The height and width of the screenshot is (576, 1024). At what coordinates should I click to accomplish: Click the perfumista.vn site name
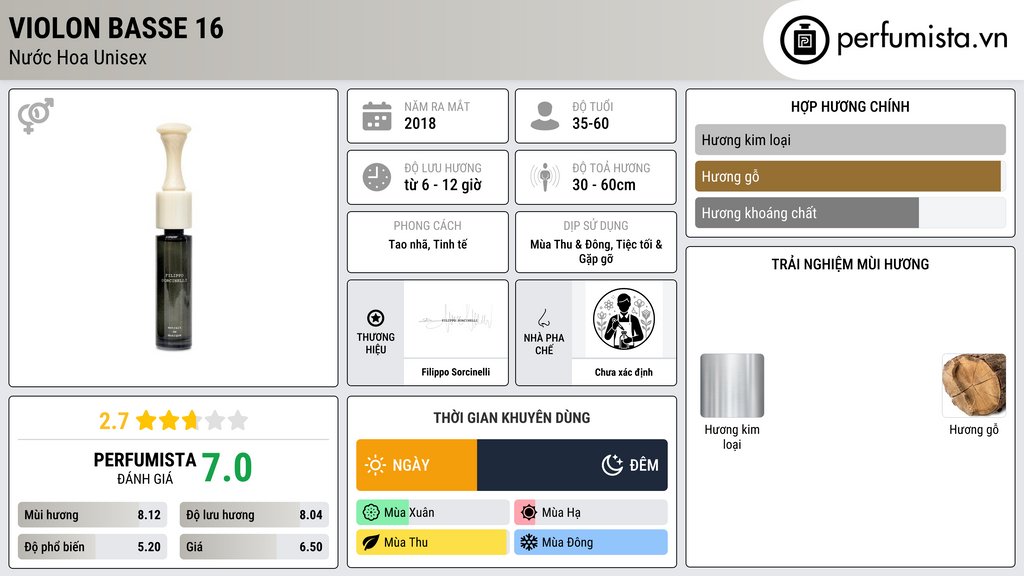[922, 39]
